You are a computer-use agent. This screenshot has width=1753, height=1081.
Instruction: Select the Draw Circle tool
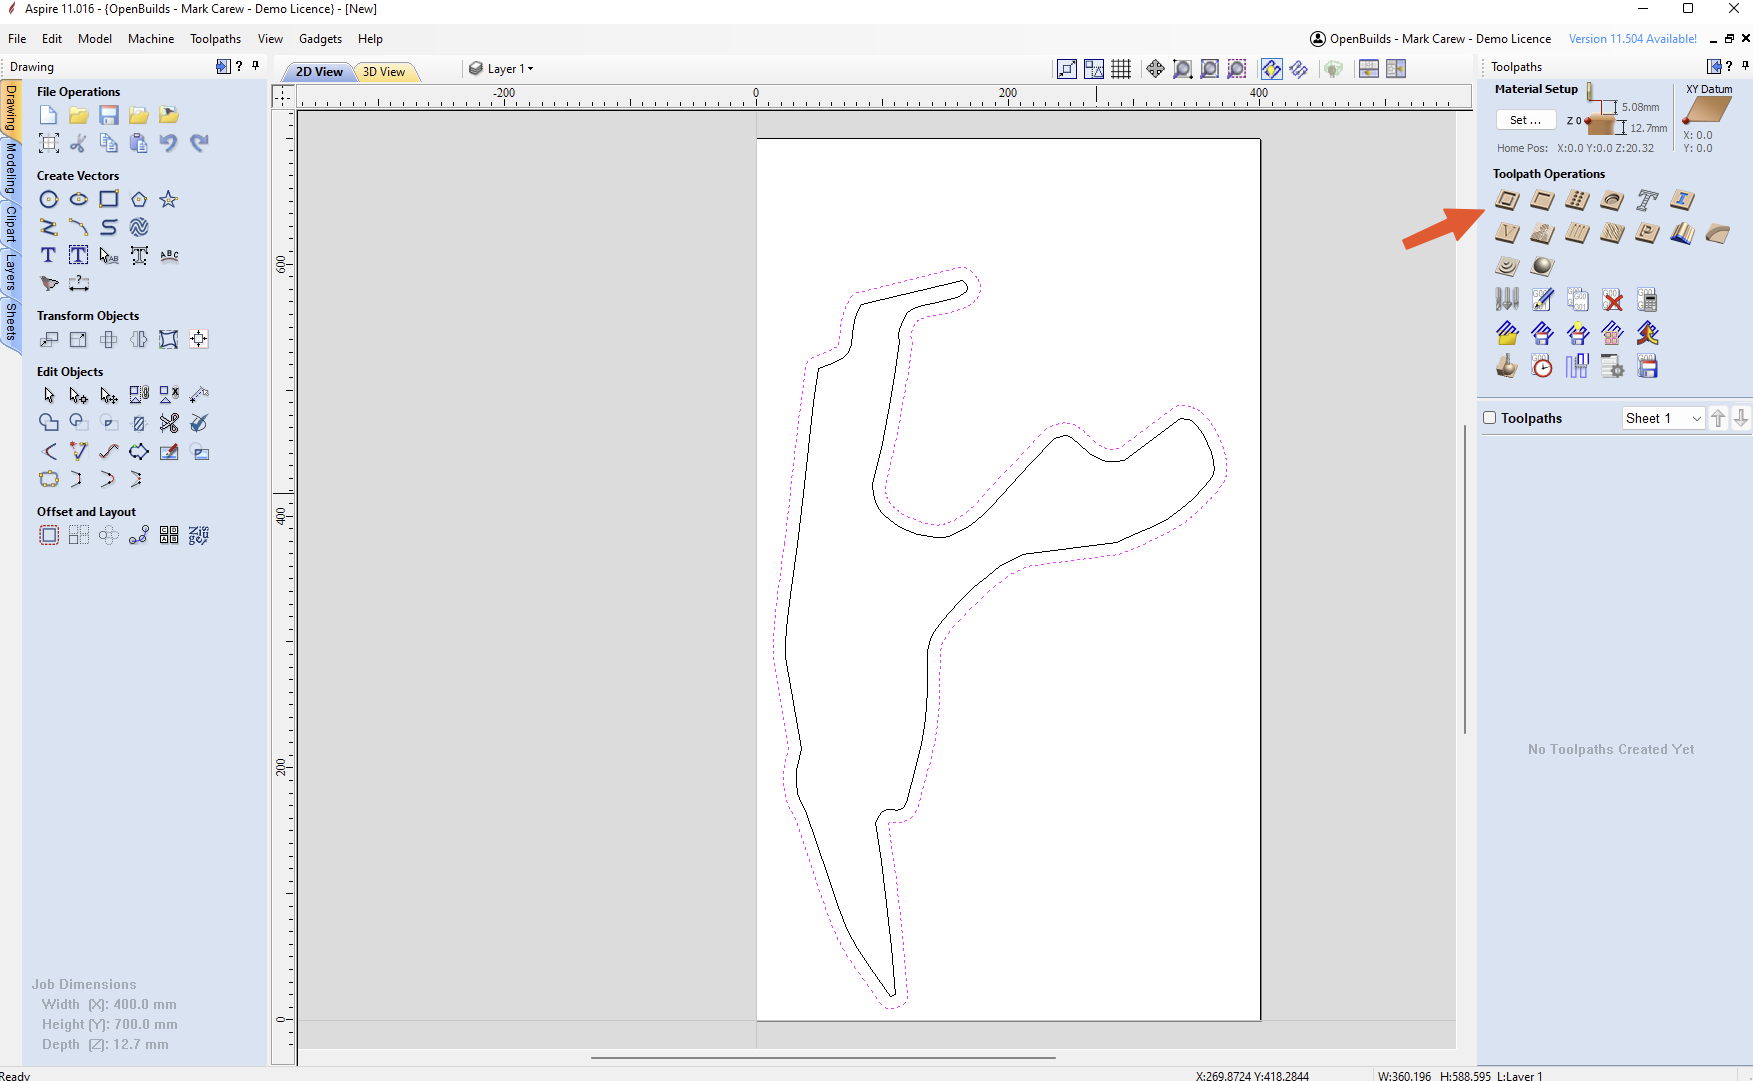(x=48, y=199)
